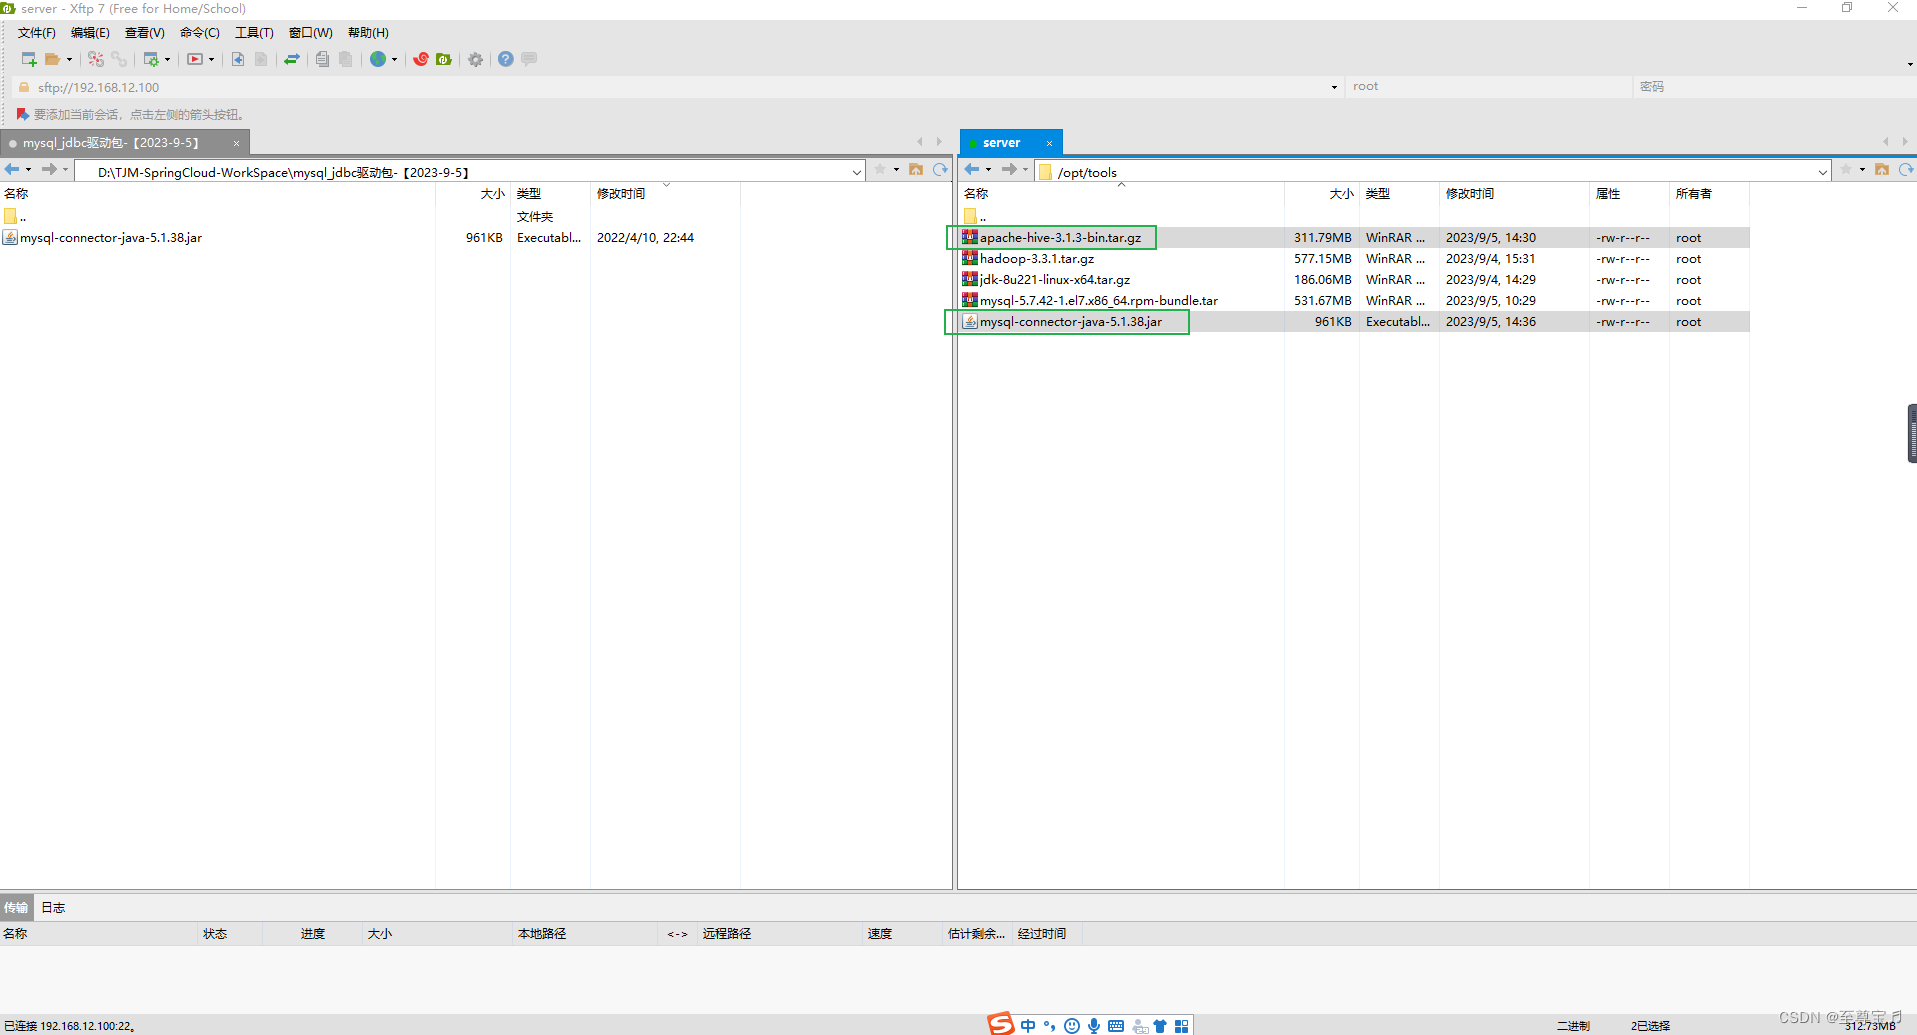Select the 日志 log tab
Image resolution: width=1917 pixels, height=1035 pixels.
(53, 908)
